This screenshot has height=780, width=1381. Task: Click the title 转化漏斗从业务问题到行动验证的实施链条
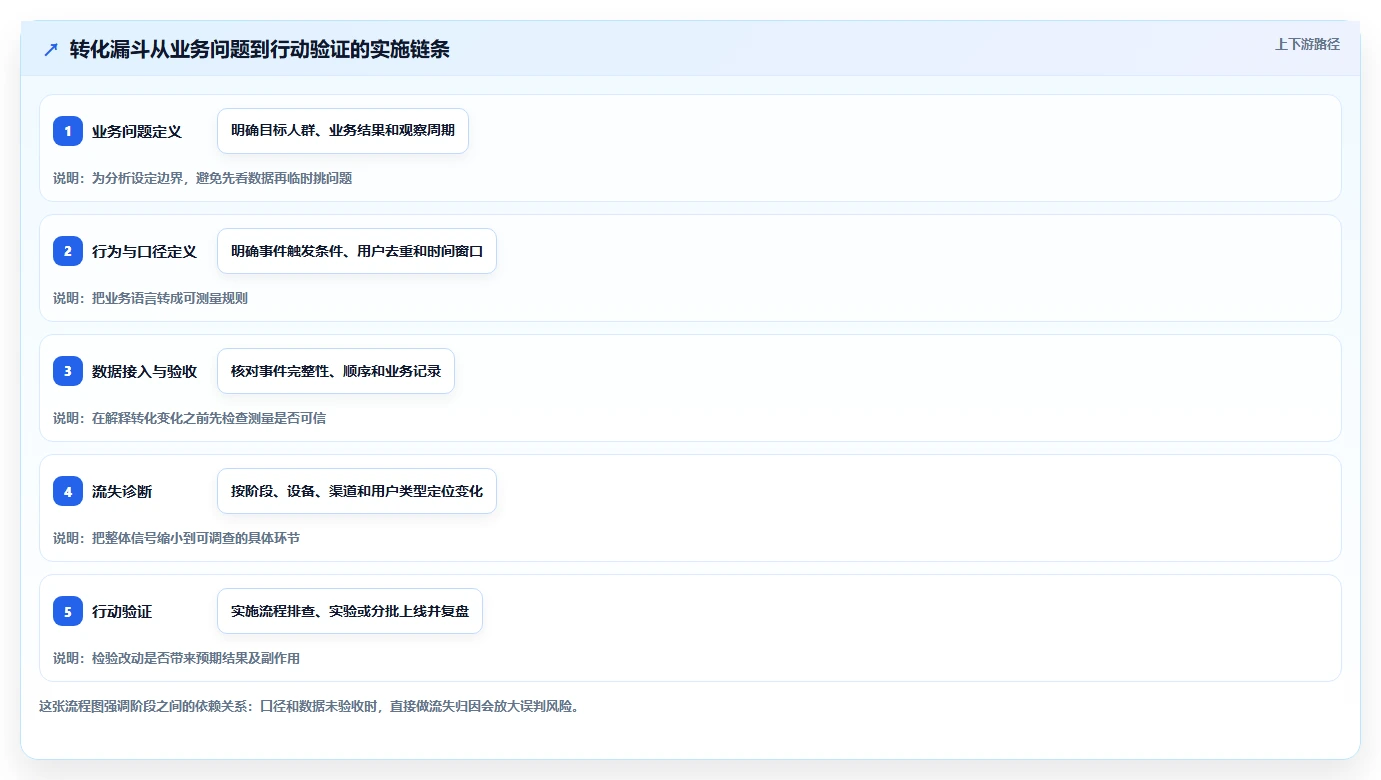(x=260, y=49)
